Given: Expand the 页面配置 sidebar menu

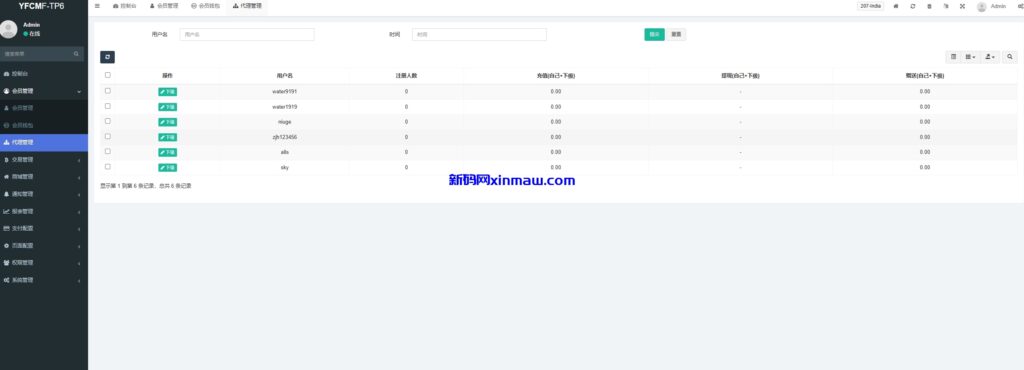Looking at the screenshot, I should [x=44, y=245].
